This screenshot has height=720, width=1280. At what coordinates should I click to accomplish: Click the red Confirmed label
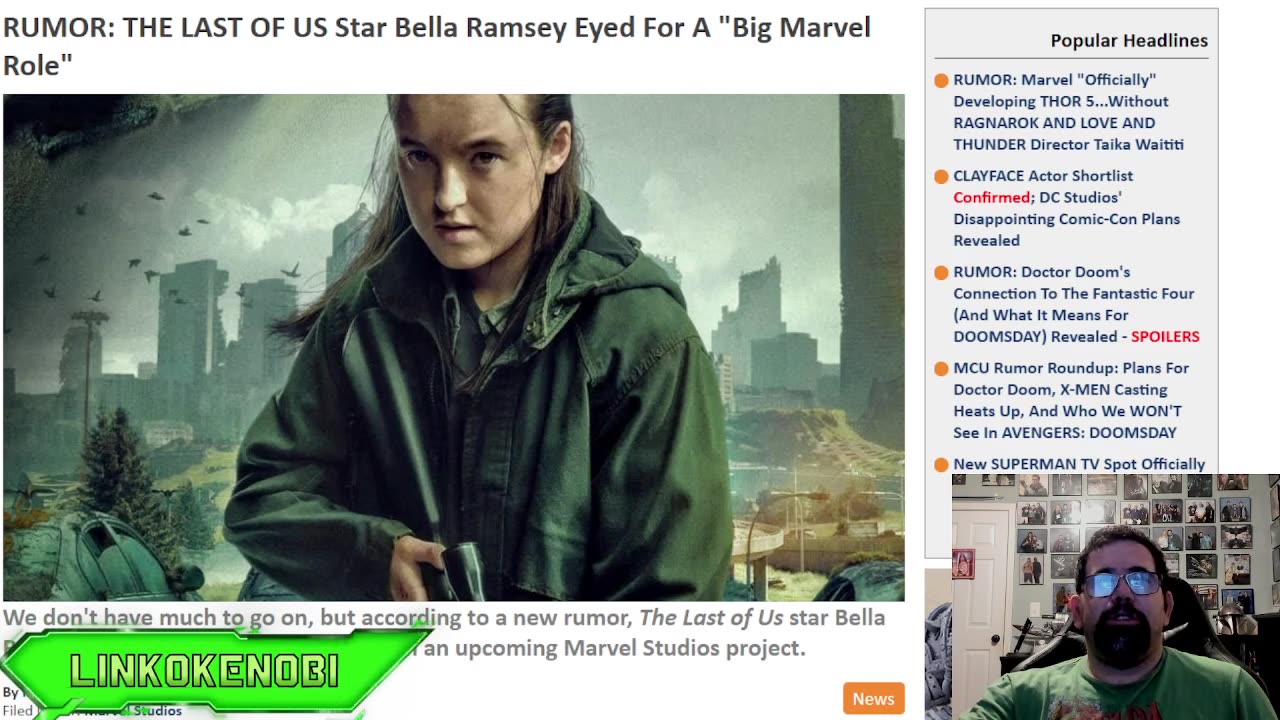pos(991,198)
